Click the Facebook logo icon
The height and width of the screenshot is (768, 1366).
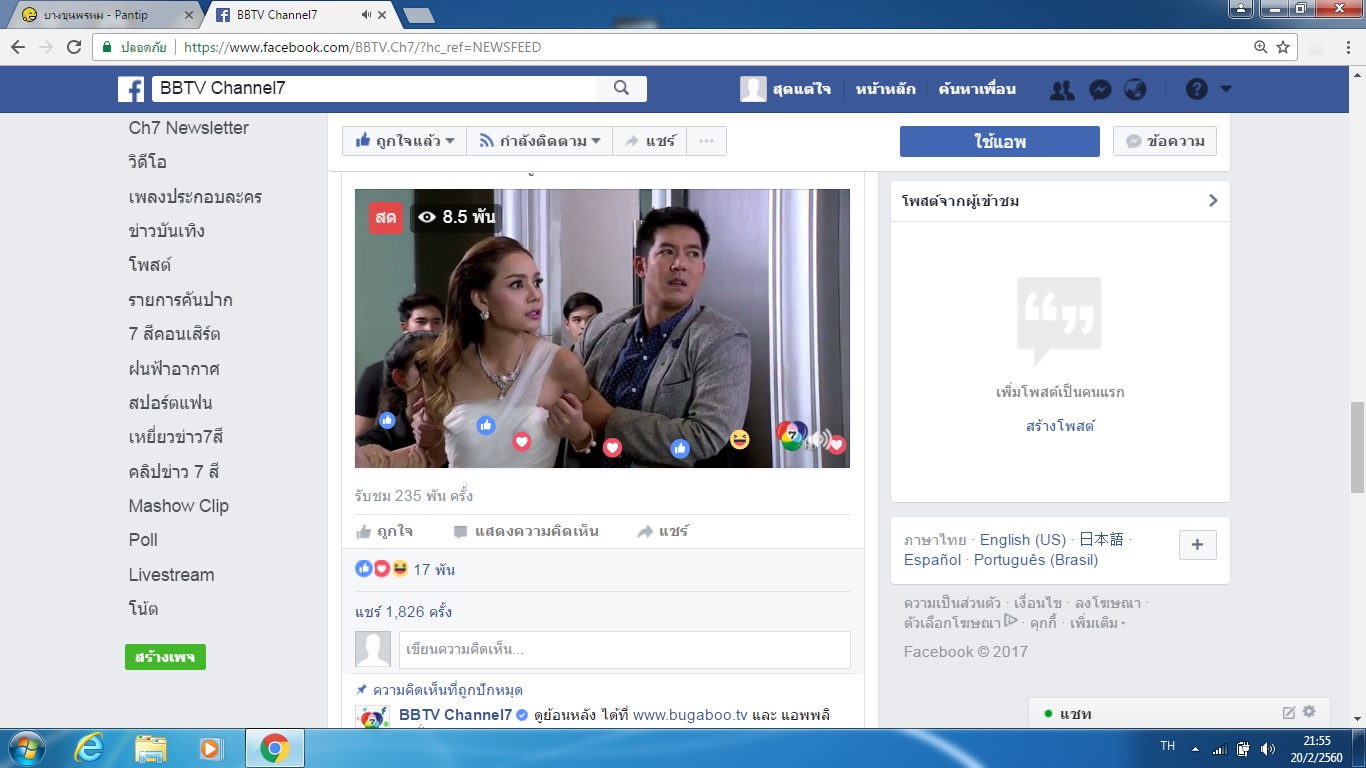coord(131,89)
